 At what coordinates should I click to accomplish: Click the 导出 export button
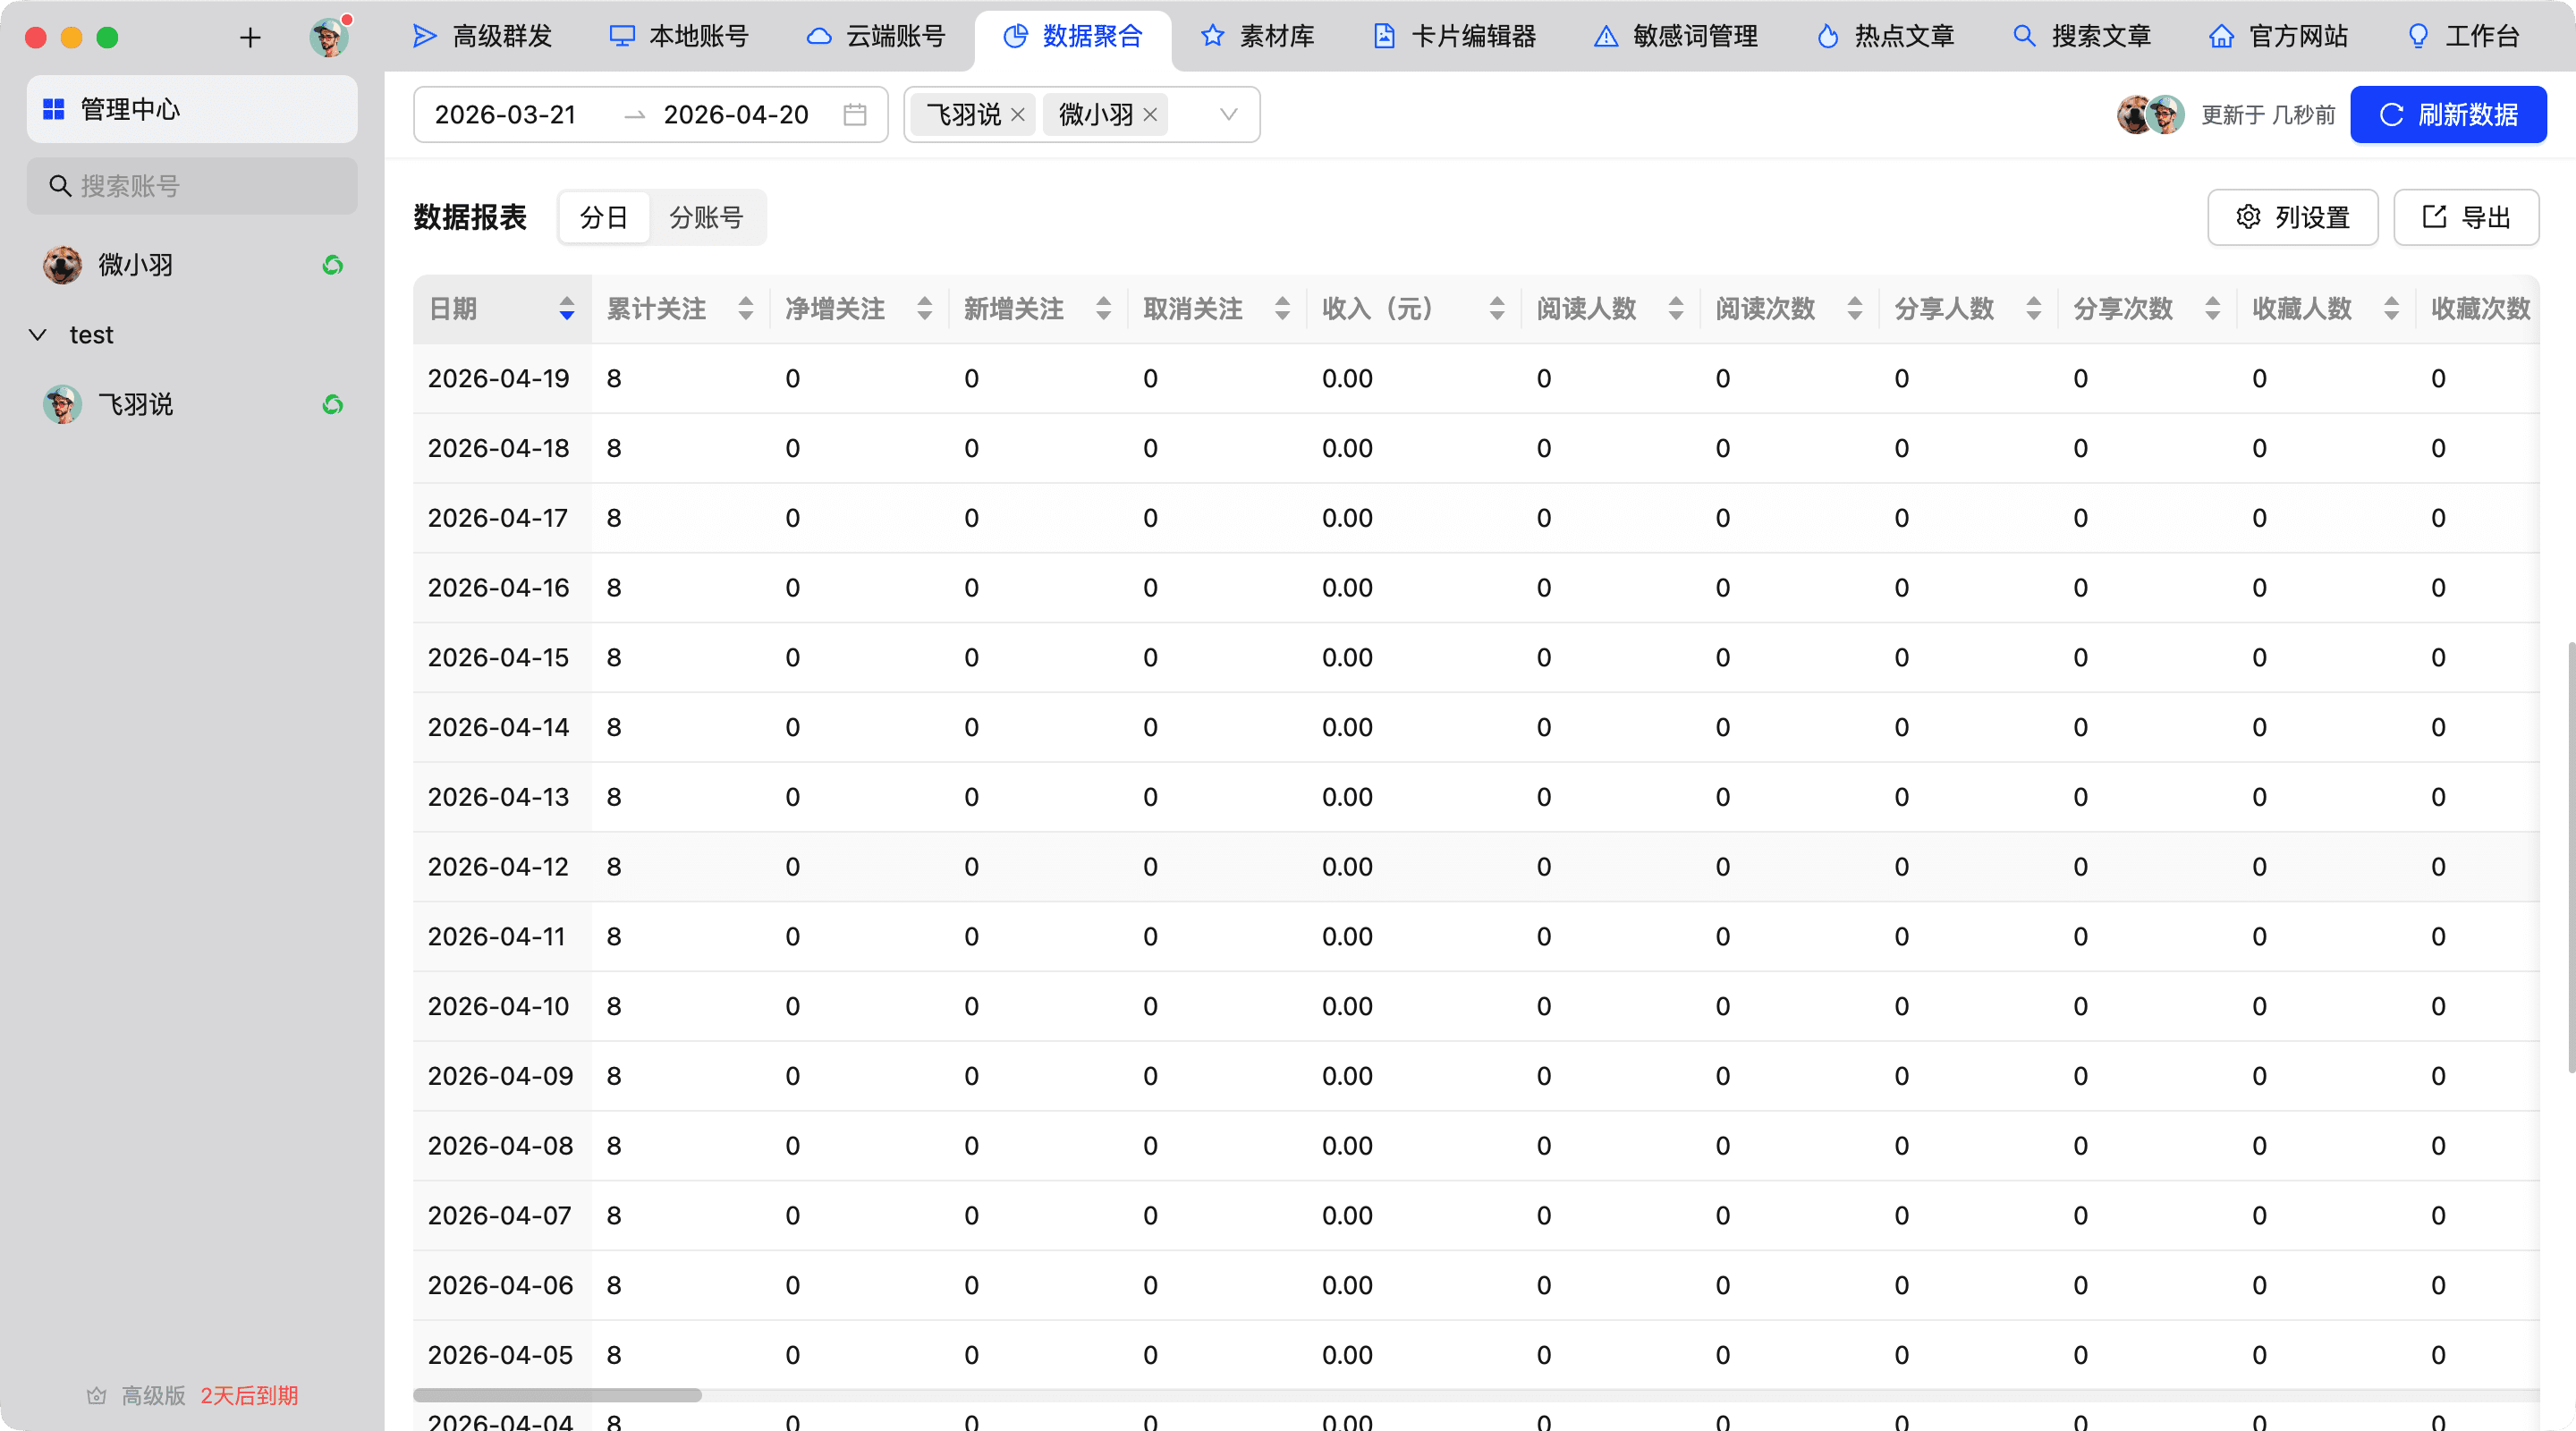[x=2465, y=217]
